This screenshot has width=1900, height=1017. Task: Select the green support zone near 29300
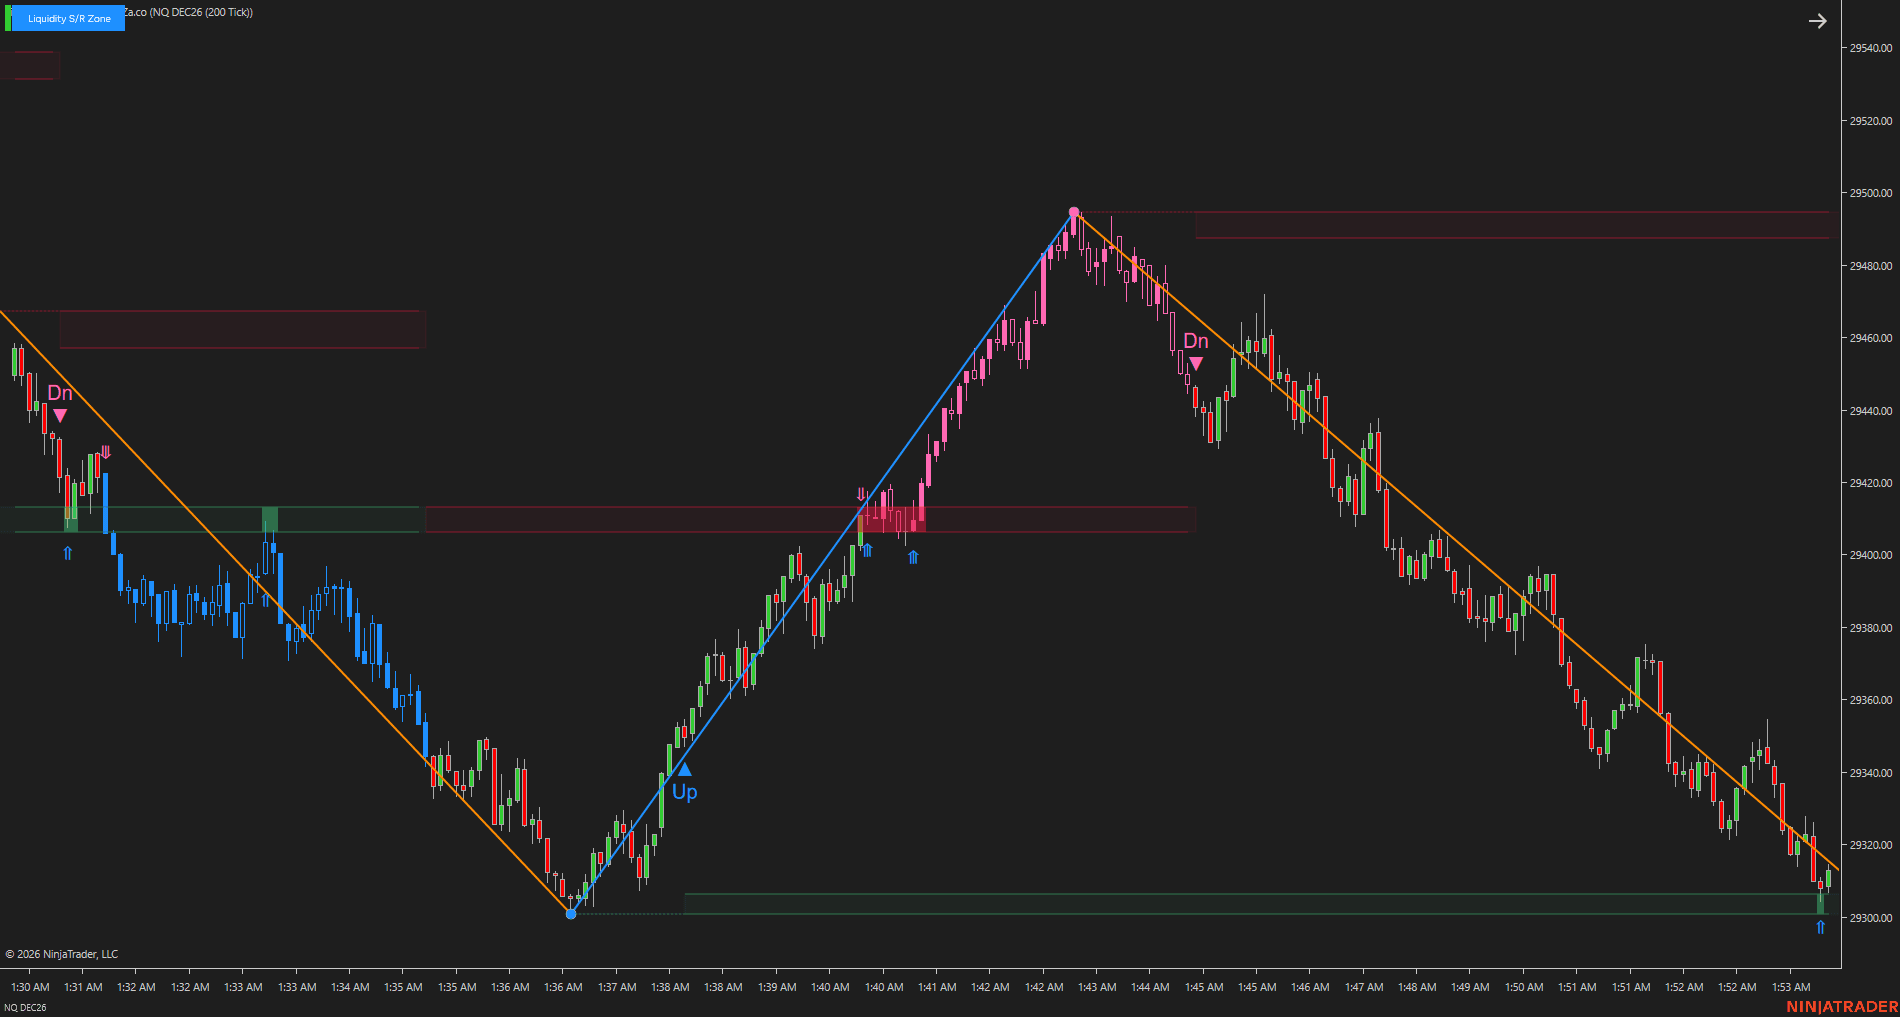point(1255,904)
